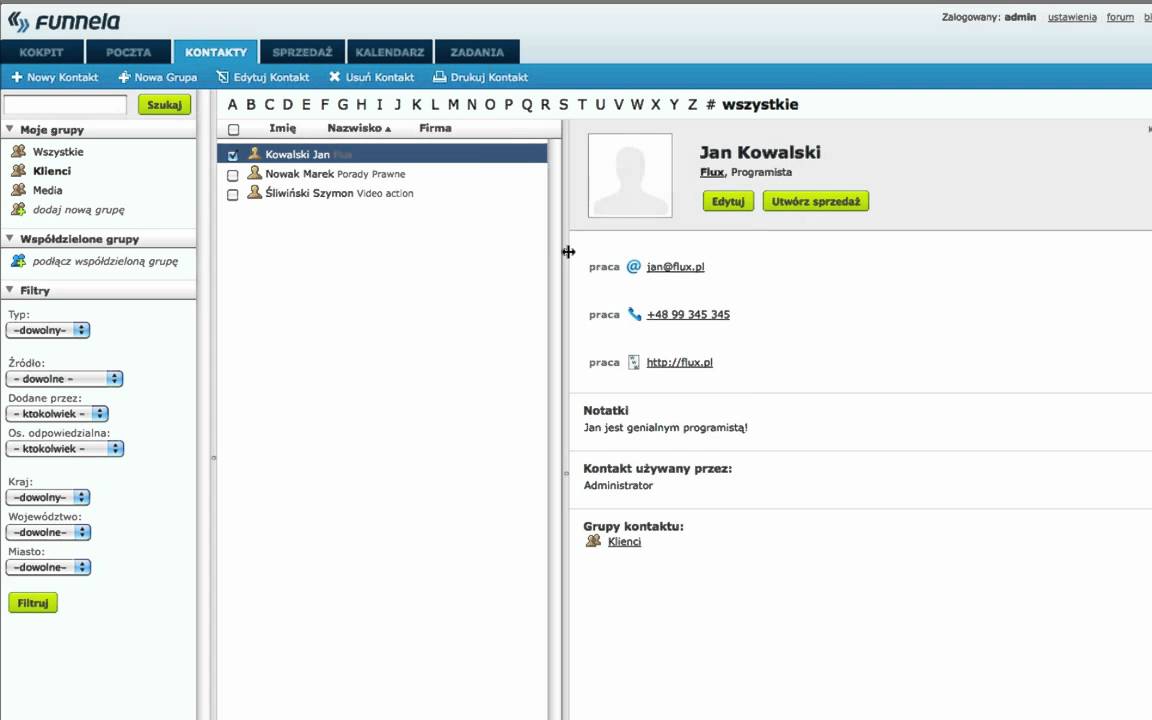Switch to the KALENDARZ tab

click(390, 51)
